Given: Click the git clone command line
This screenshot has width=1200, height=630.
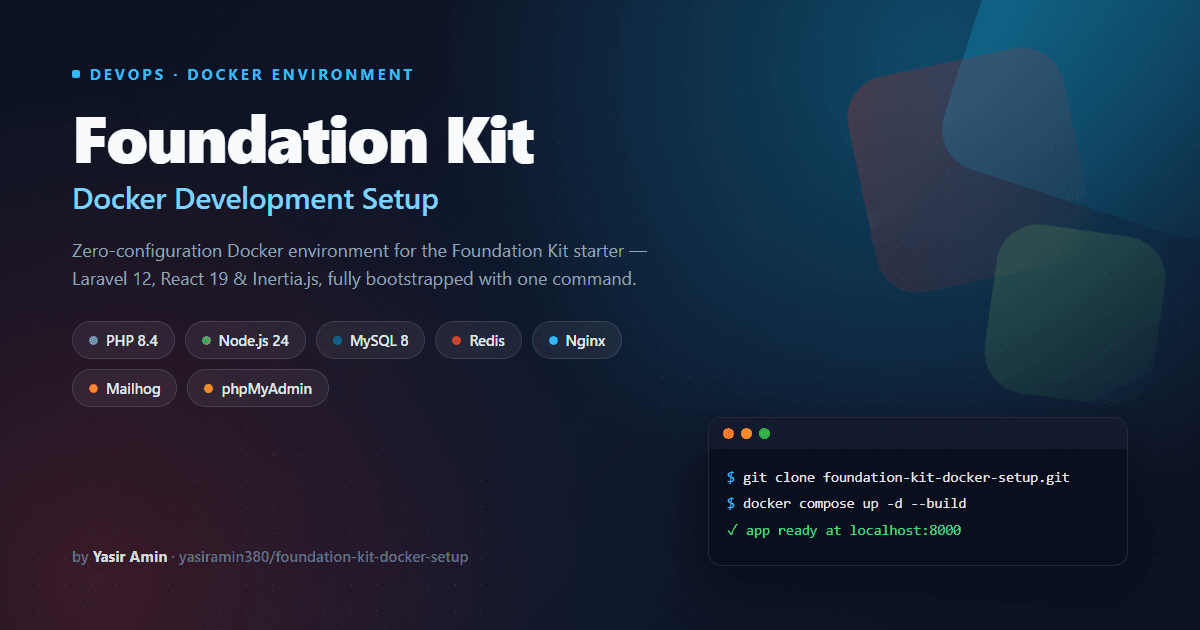Looking at the screenshot, I should [x=898, y=477].
